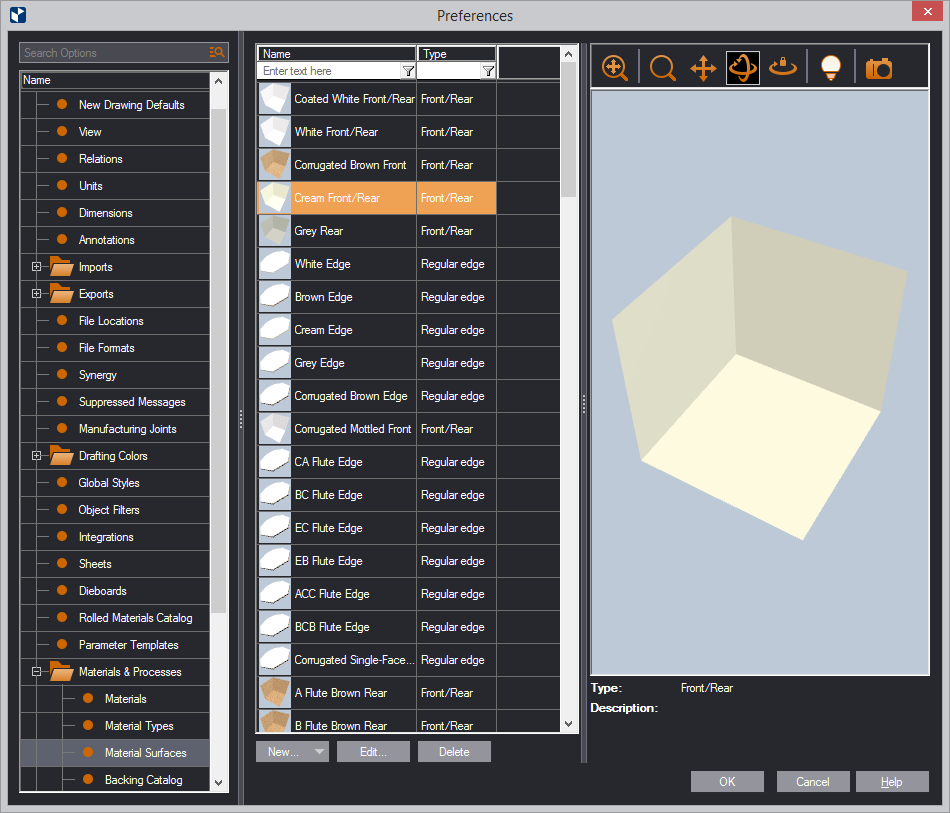Click the camera snapshot icon

[879, 68]
